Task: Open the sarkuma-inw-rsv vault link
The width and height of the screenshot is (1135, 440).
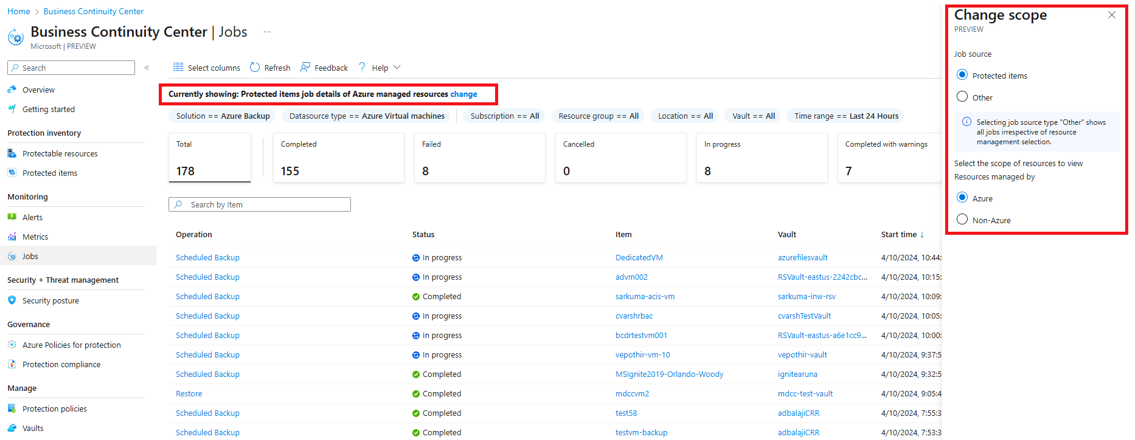Action: click(x=809, y=297)
